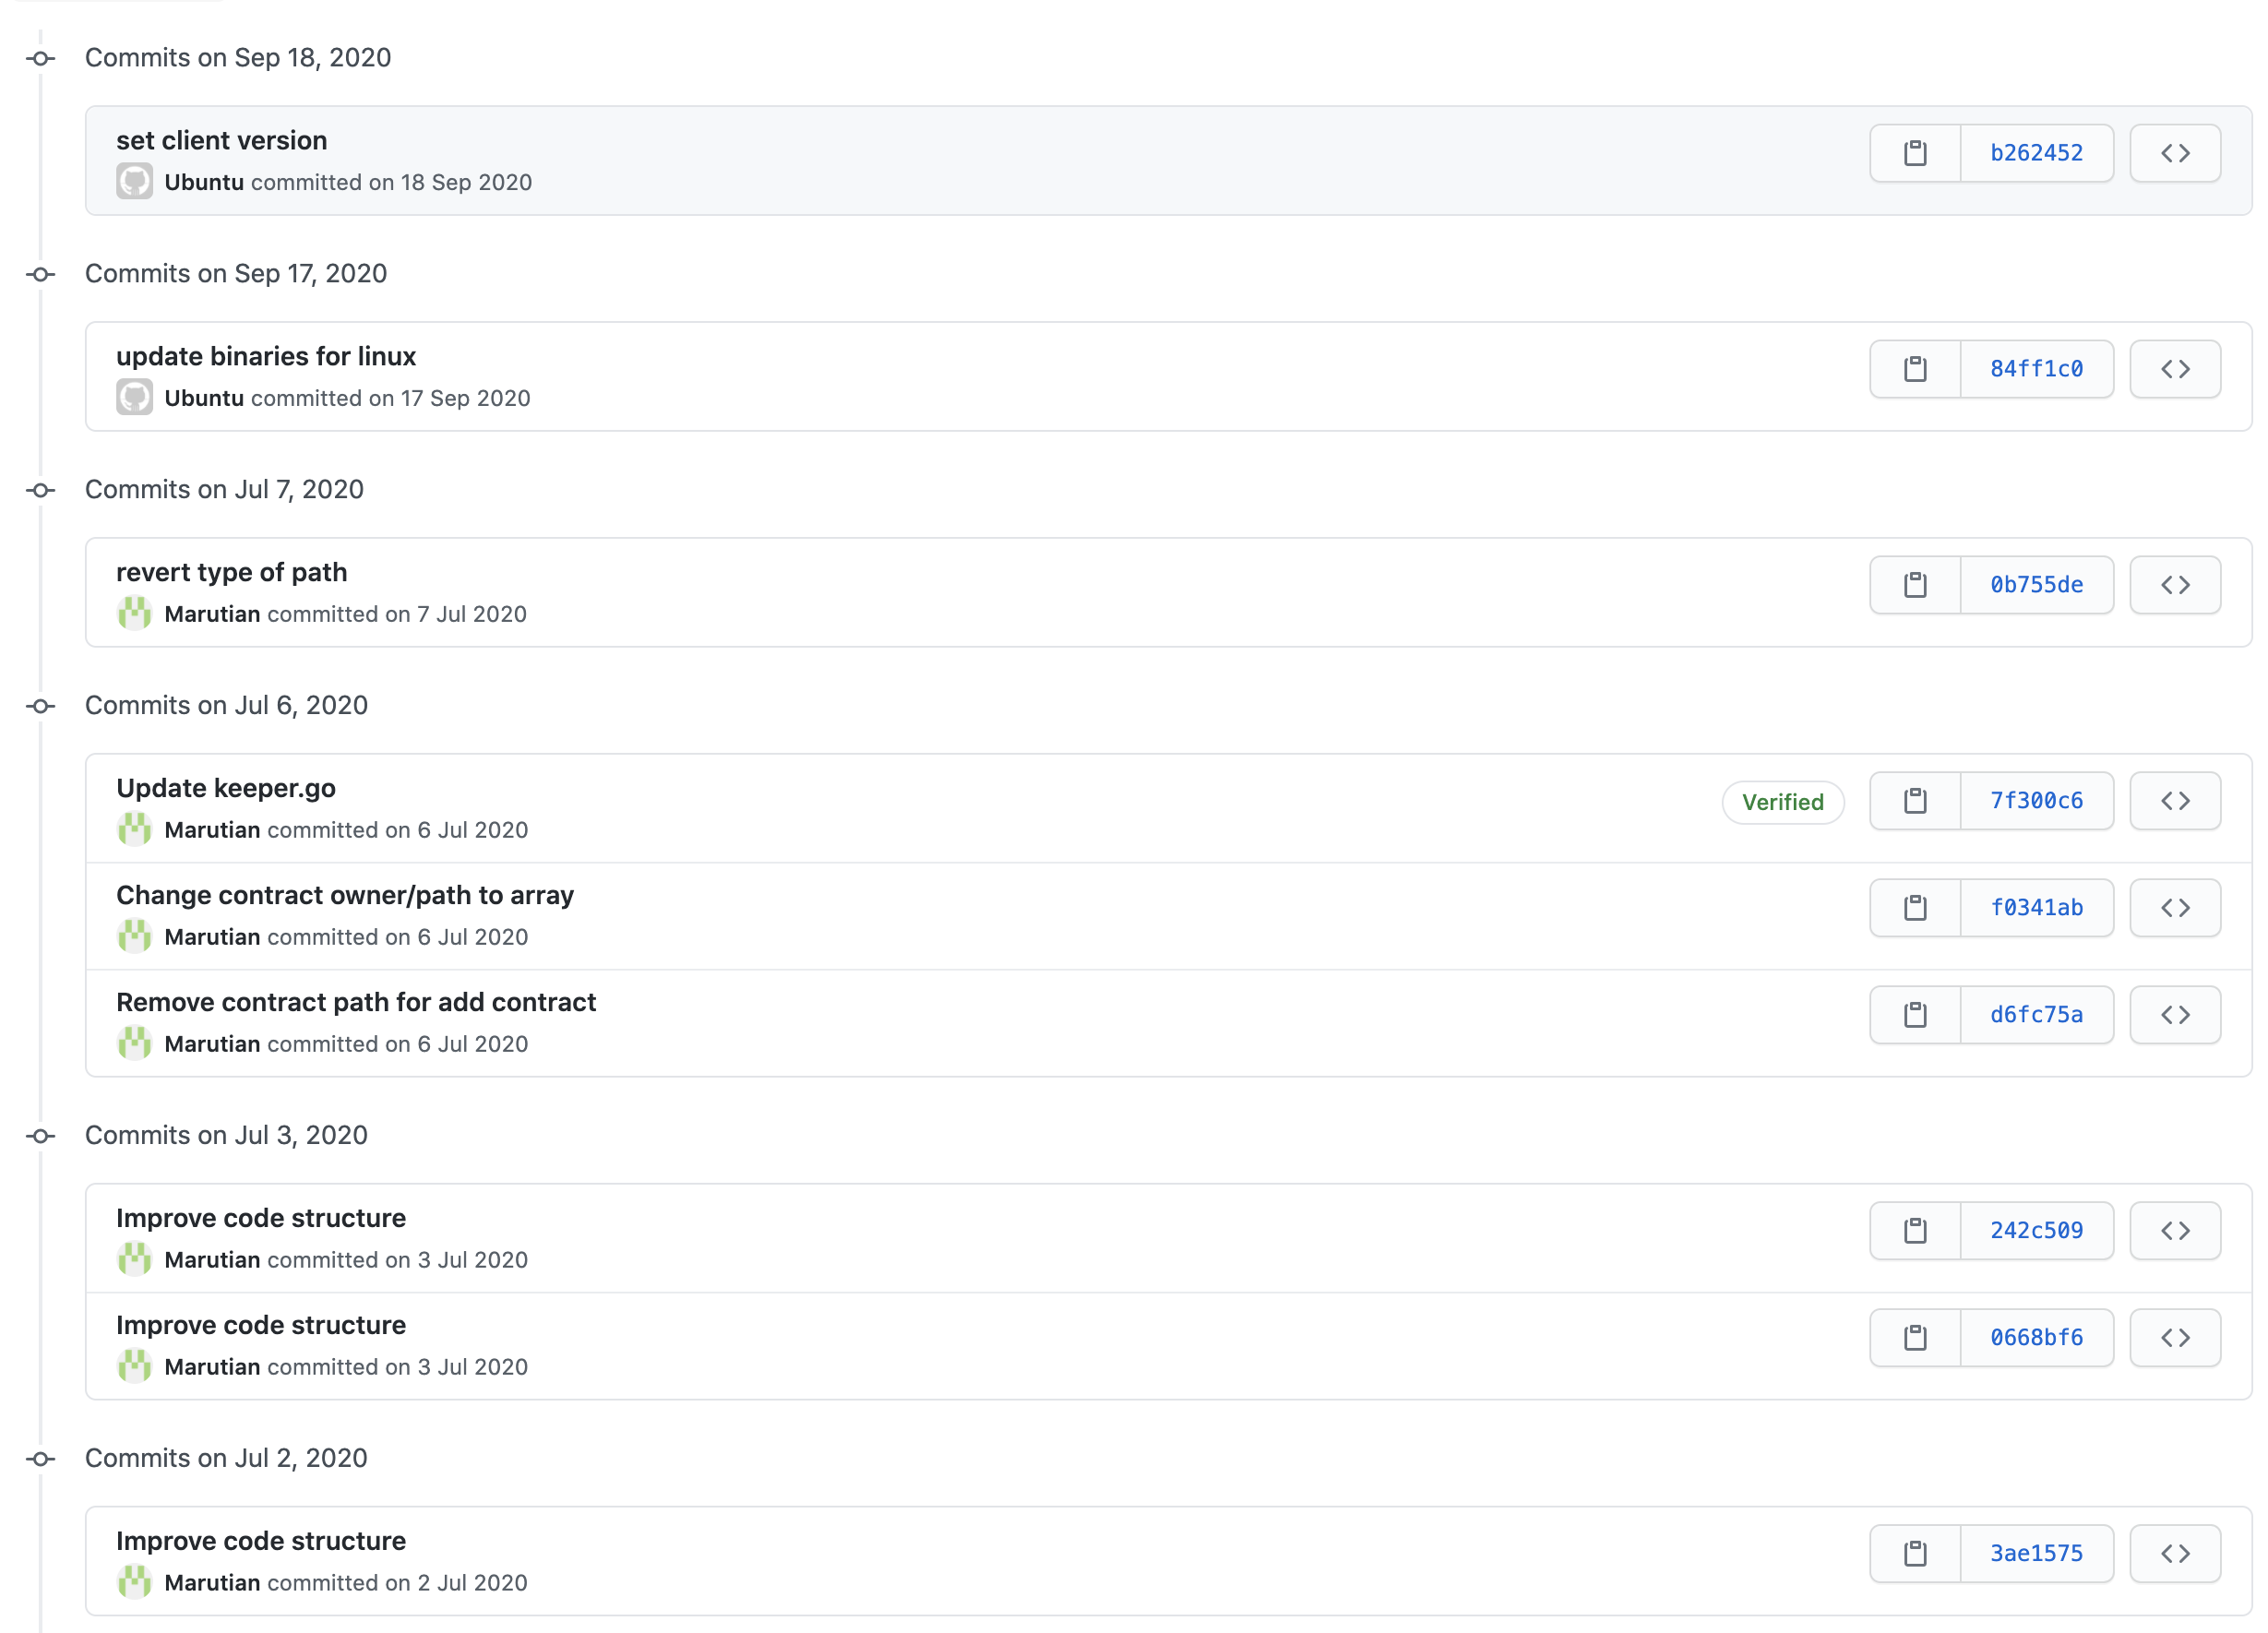Open 'Remove contract path for add contract' commit
This screenshot has height=1633, width=2268.
[355, 1003]
